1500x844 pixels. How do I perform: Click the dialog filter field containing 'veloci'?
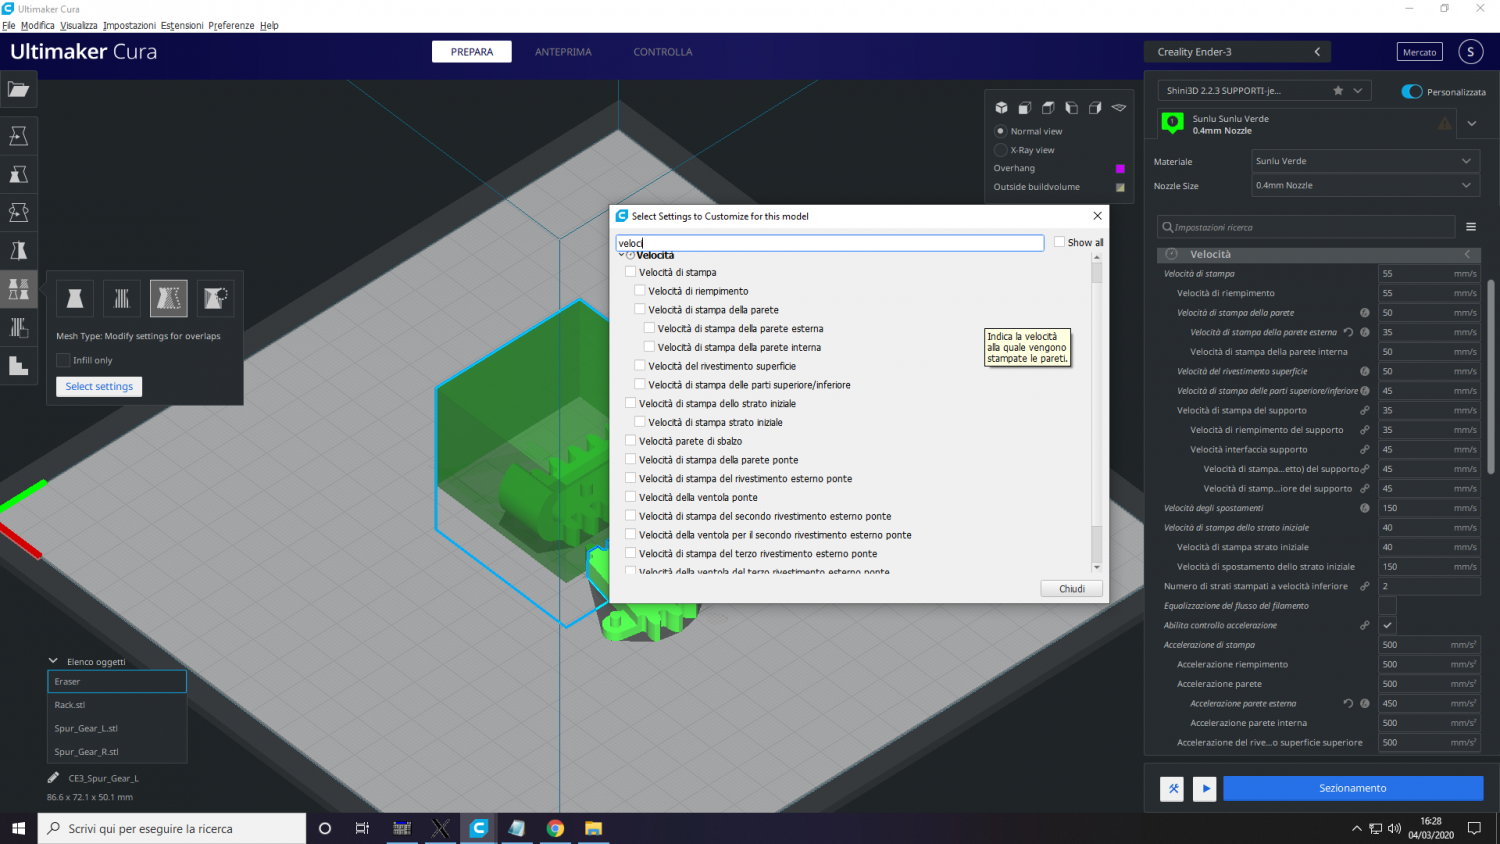point(830,243)
